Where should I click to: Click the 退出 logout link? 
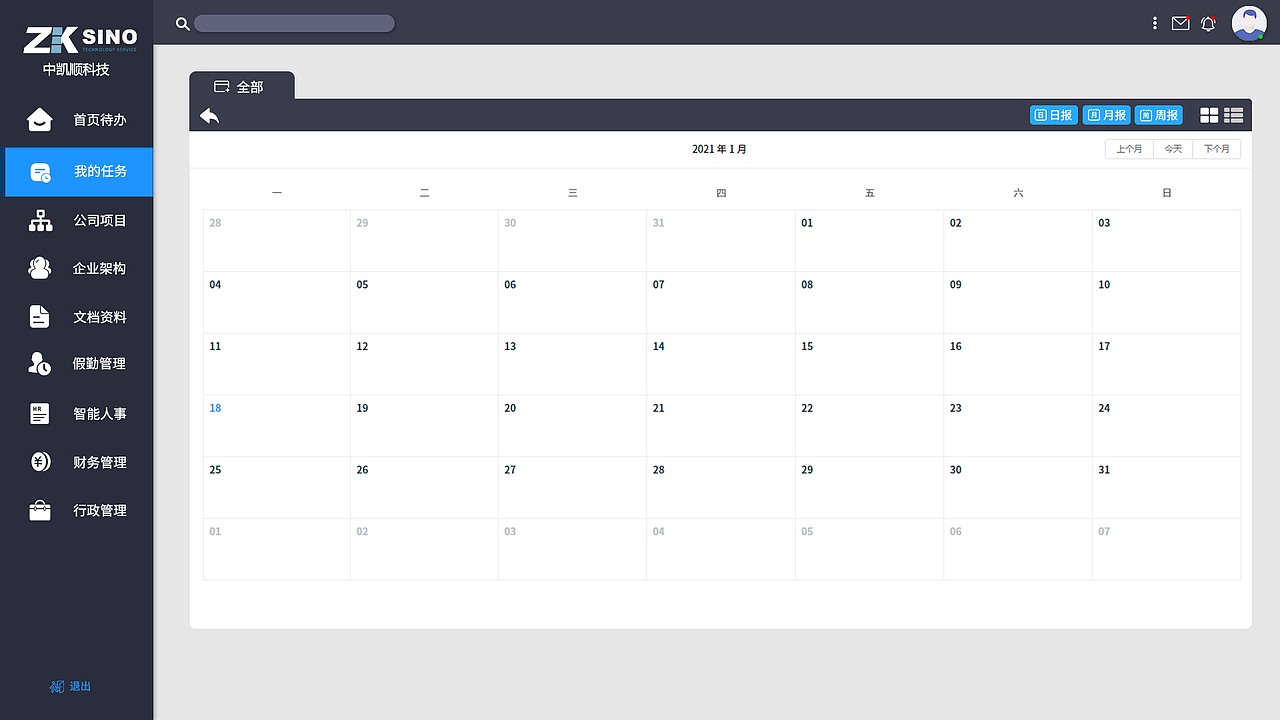coord(80,687)
